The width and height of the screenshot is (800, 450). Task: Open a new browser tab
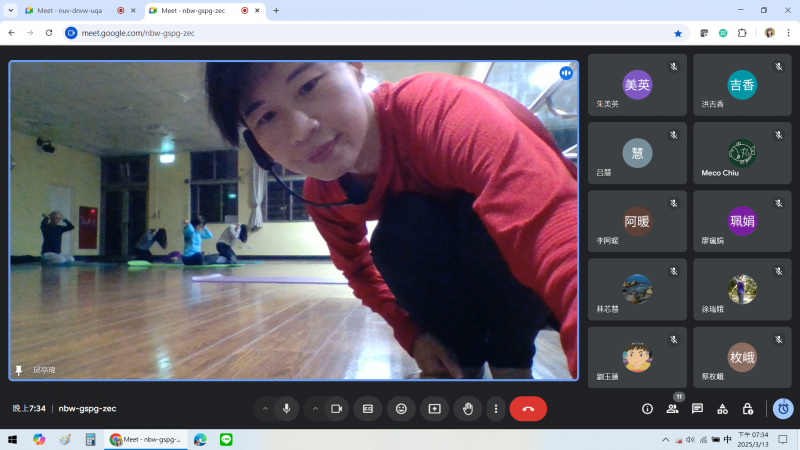pyautogui.click(x=276, y=10)
